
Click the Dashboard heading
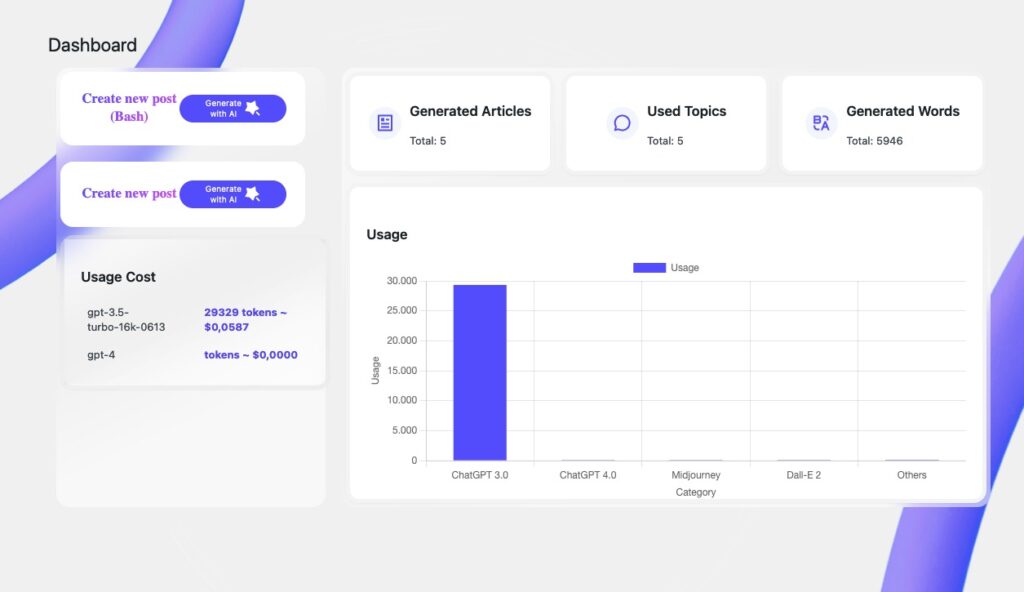point(93,45)
